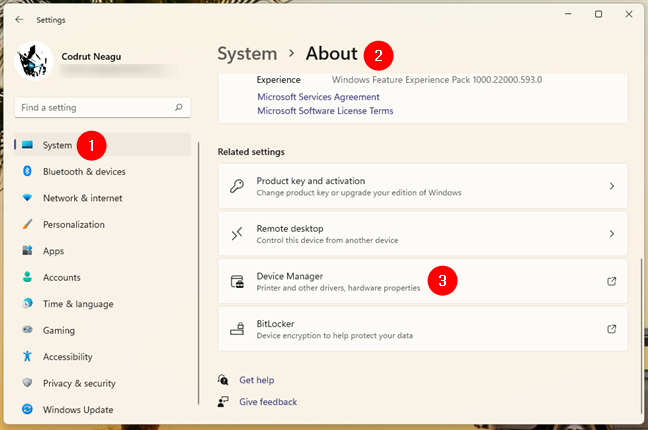Open Microsoft Services Agreement link
The height and width of the screenshot is (430, 648).
click(x=318, y=97)
